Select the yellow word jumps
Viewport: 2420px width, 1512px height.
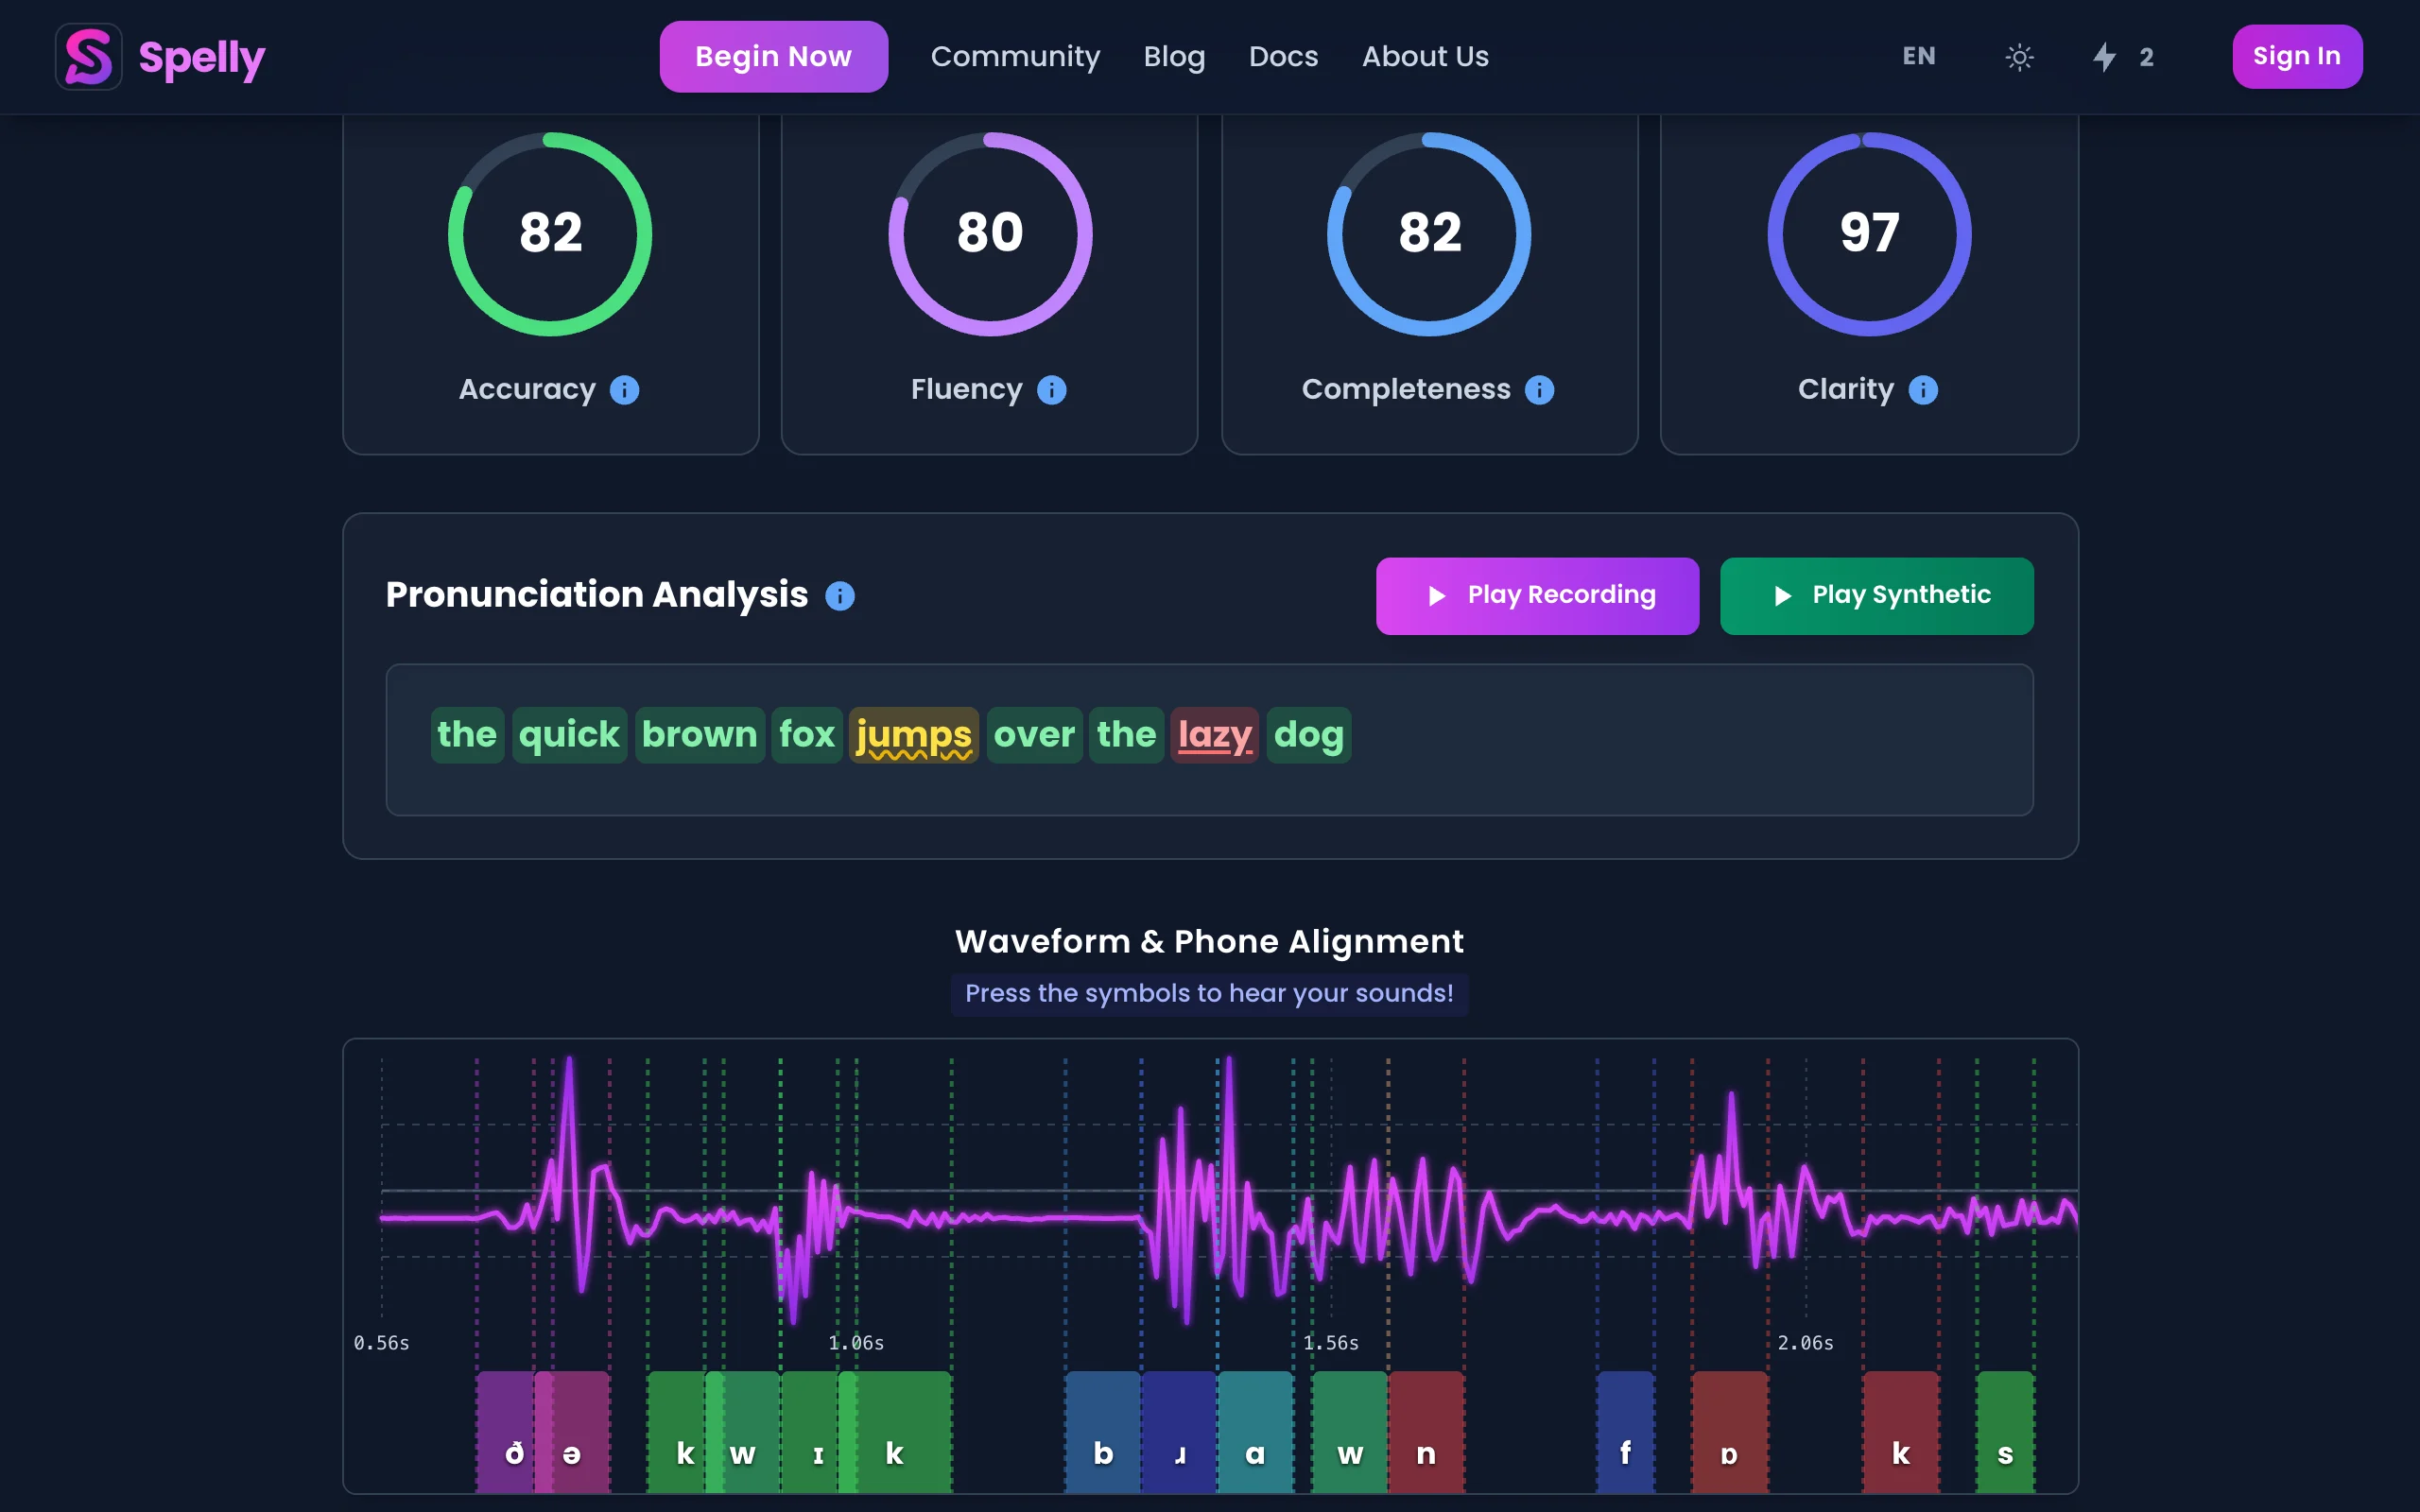click(x=913, y=735)
